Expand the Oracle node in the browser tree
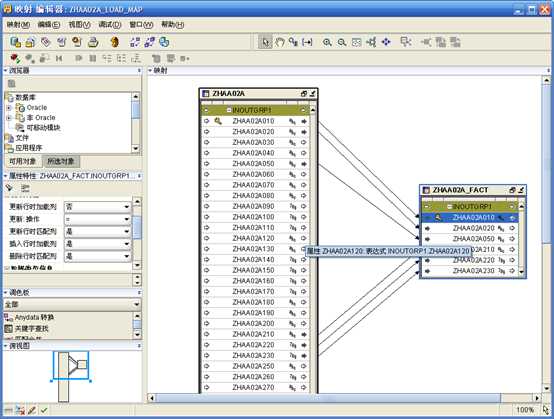Screen dimensions: 554x419 (9, 107)
